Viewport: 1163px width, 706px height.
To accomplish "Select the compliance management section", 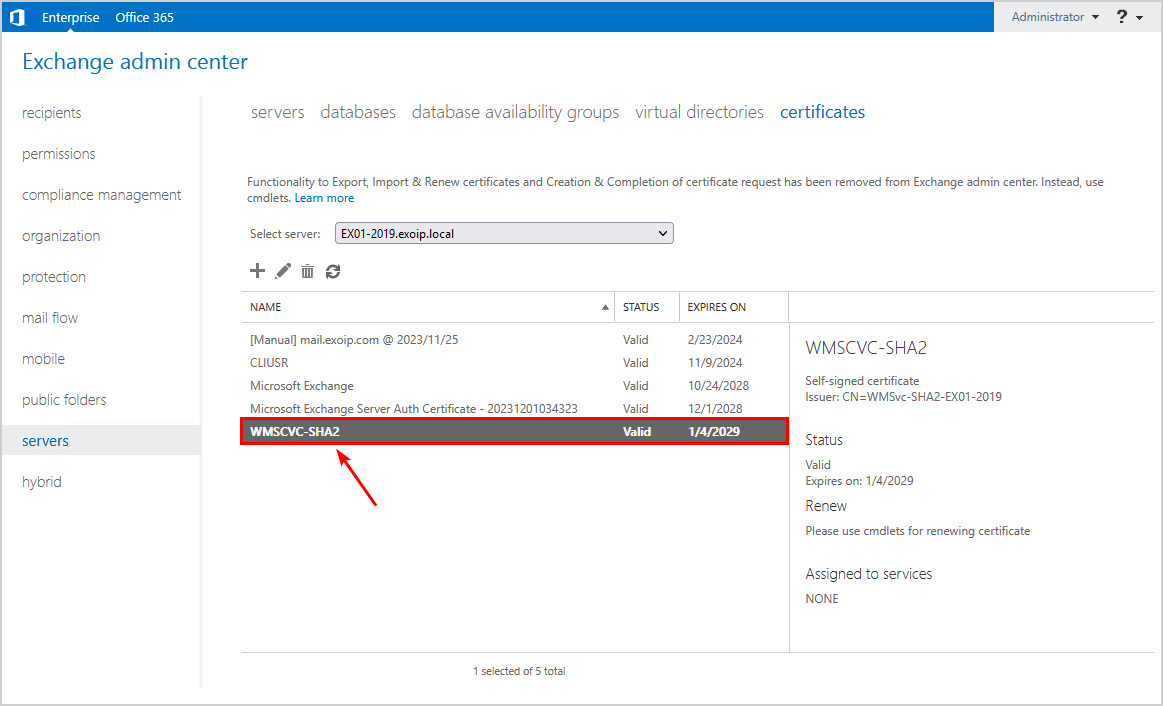I will (x=102, y=195).
